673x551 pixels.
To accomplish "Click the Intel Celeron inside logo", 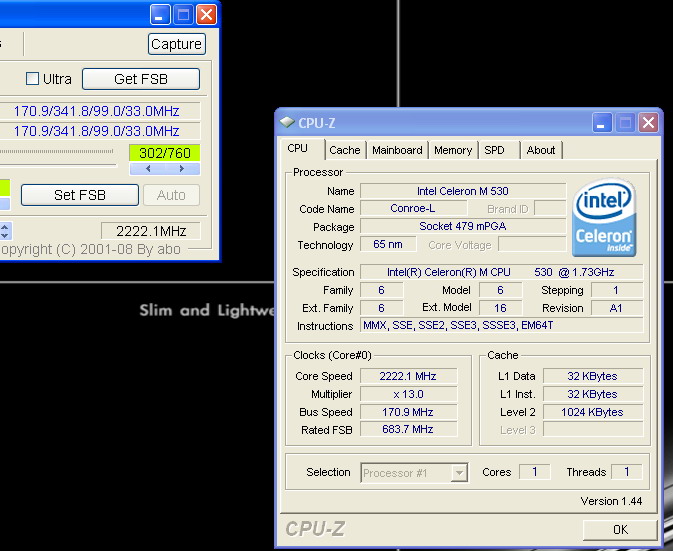I will [x=604, y=218].
